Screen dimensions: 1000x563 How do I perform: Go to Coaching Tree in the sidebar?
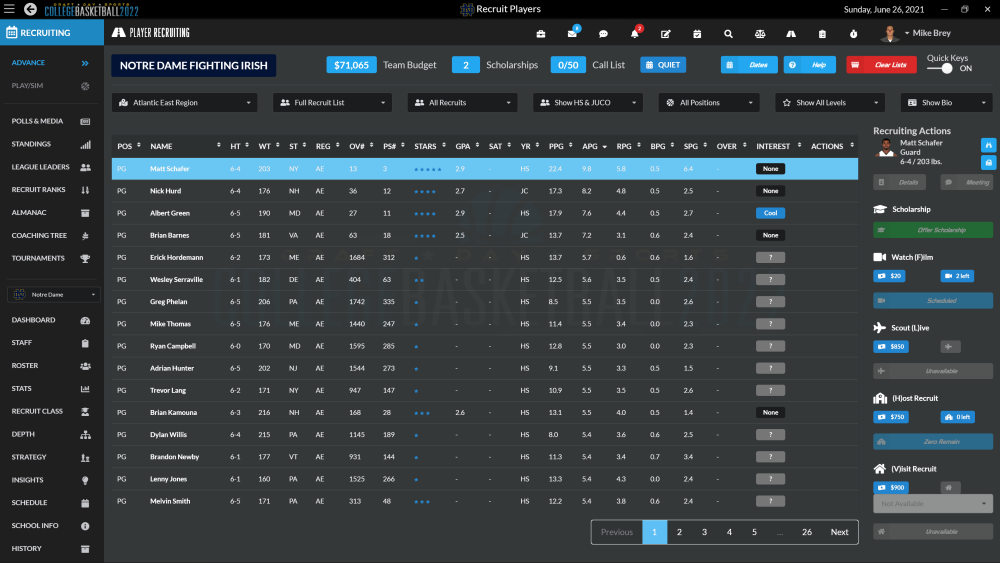[x=40, y=236]
